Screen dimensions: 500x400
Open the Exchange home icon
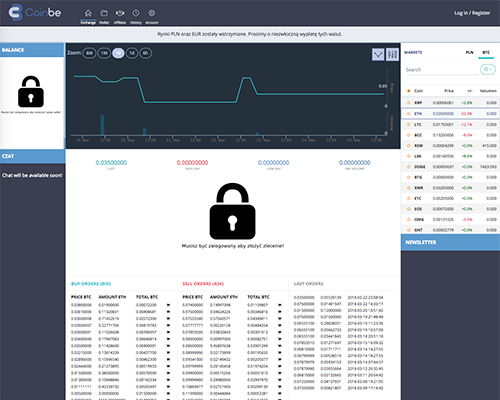[88, 13]
